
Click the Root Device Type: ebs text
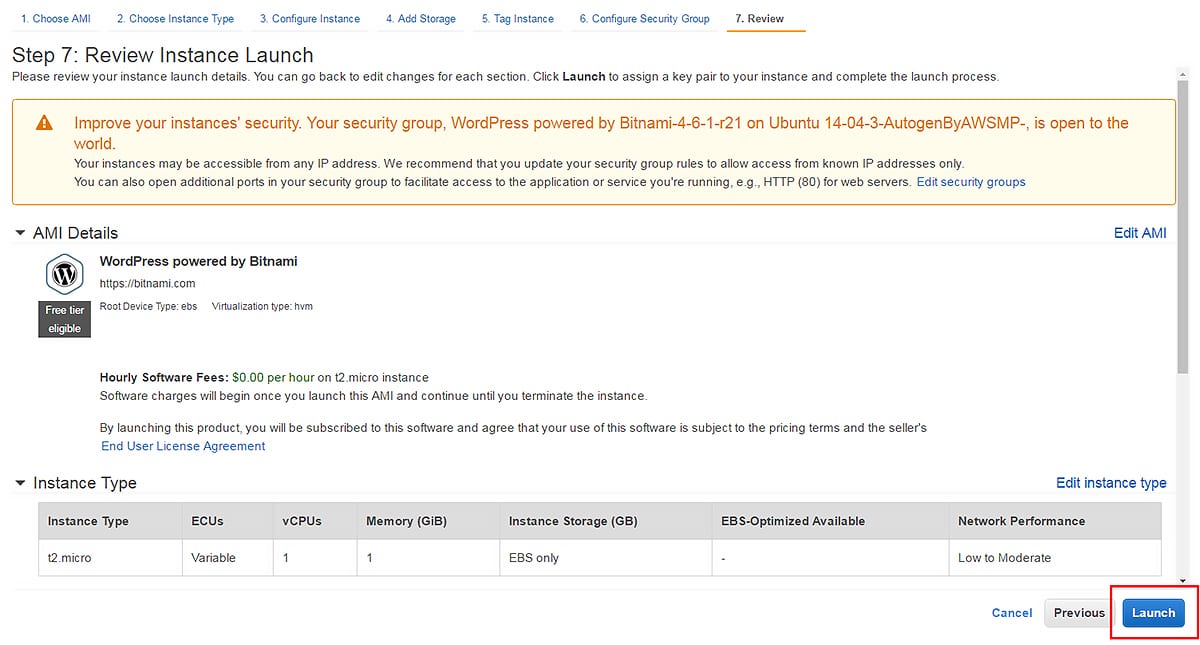(148, 306)
